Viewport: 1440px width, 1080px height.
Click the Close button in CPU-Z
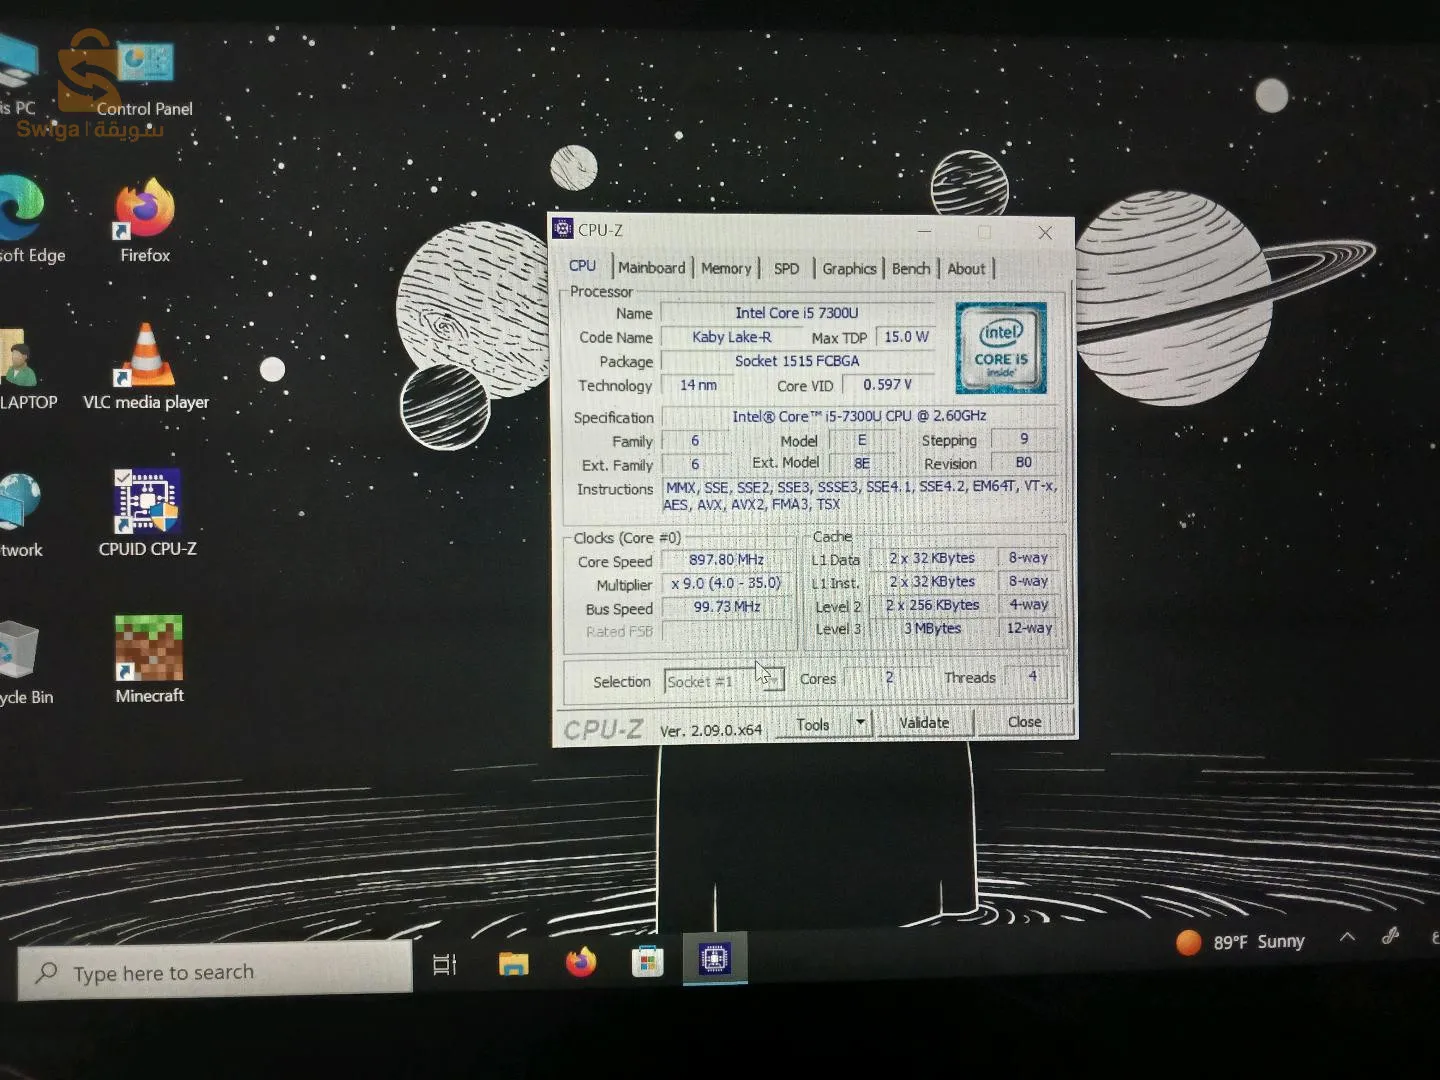tap(1024, 721)
